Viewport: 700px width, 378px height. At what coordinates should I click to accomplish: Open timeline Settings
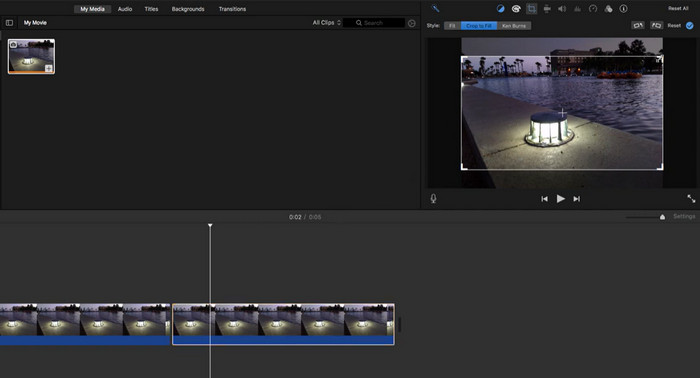[684, 216]
